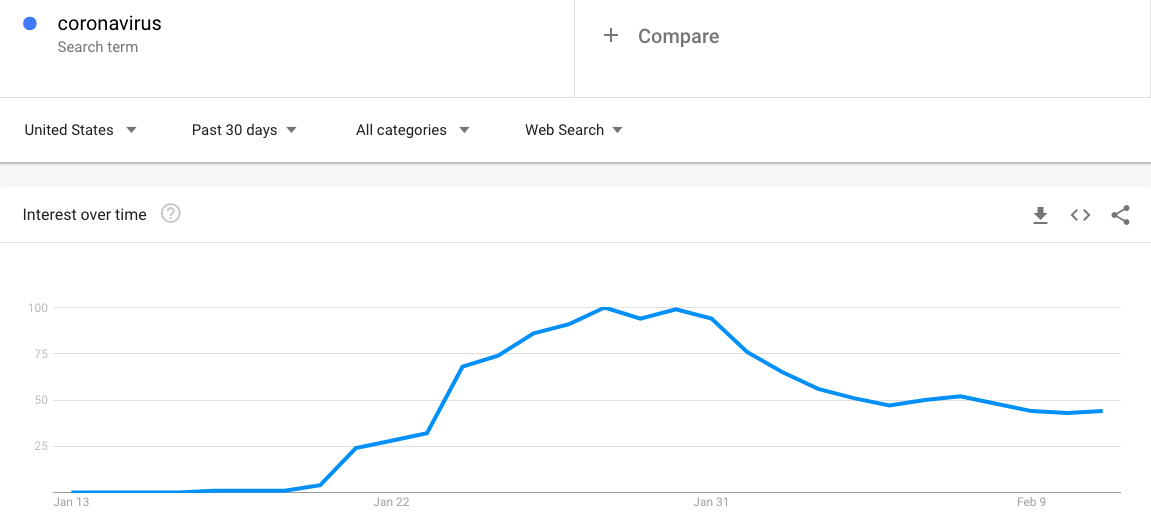The image size is (1151, 521).
Task: Download the interest over time data
Action: click(1040, 215)
